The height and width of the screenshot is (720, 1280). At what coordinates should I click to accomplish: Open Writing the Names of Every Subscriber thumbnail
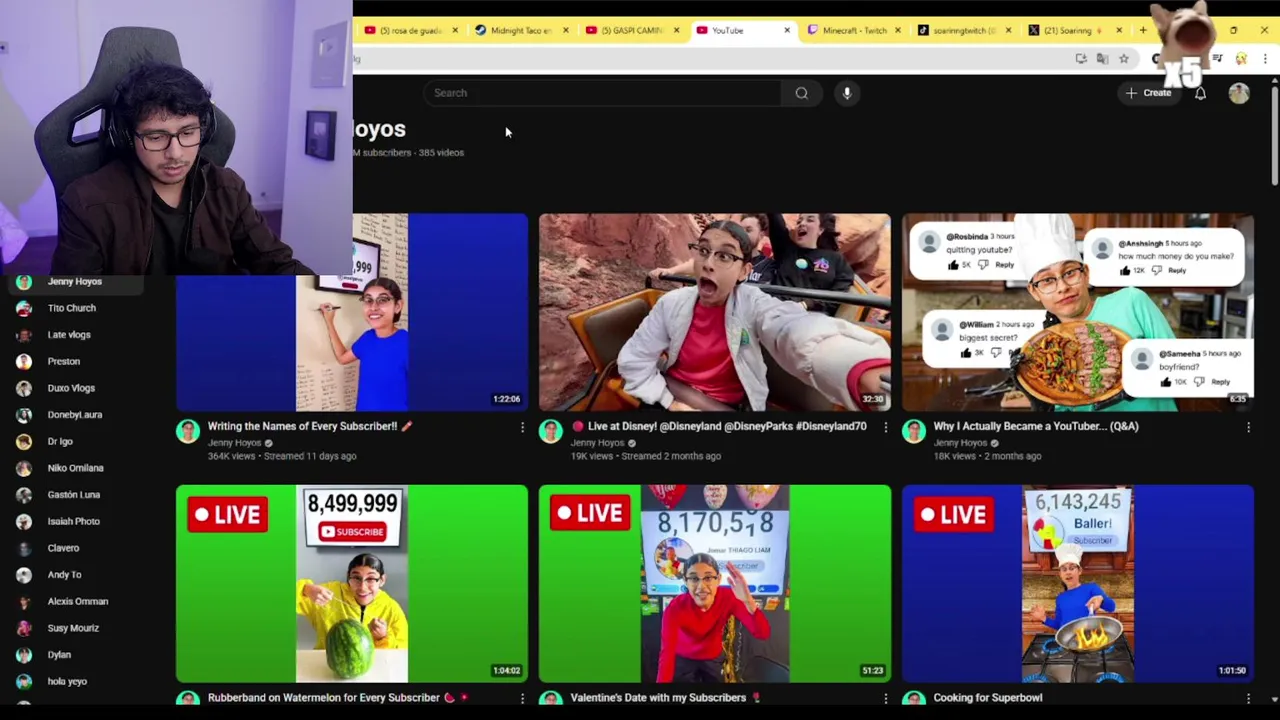[352, 312]
